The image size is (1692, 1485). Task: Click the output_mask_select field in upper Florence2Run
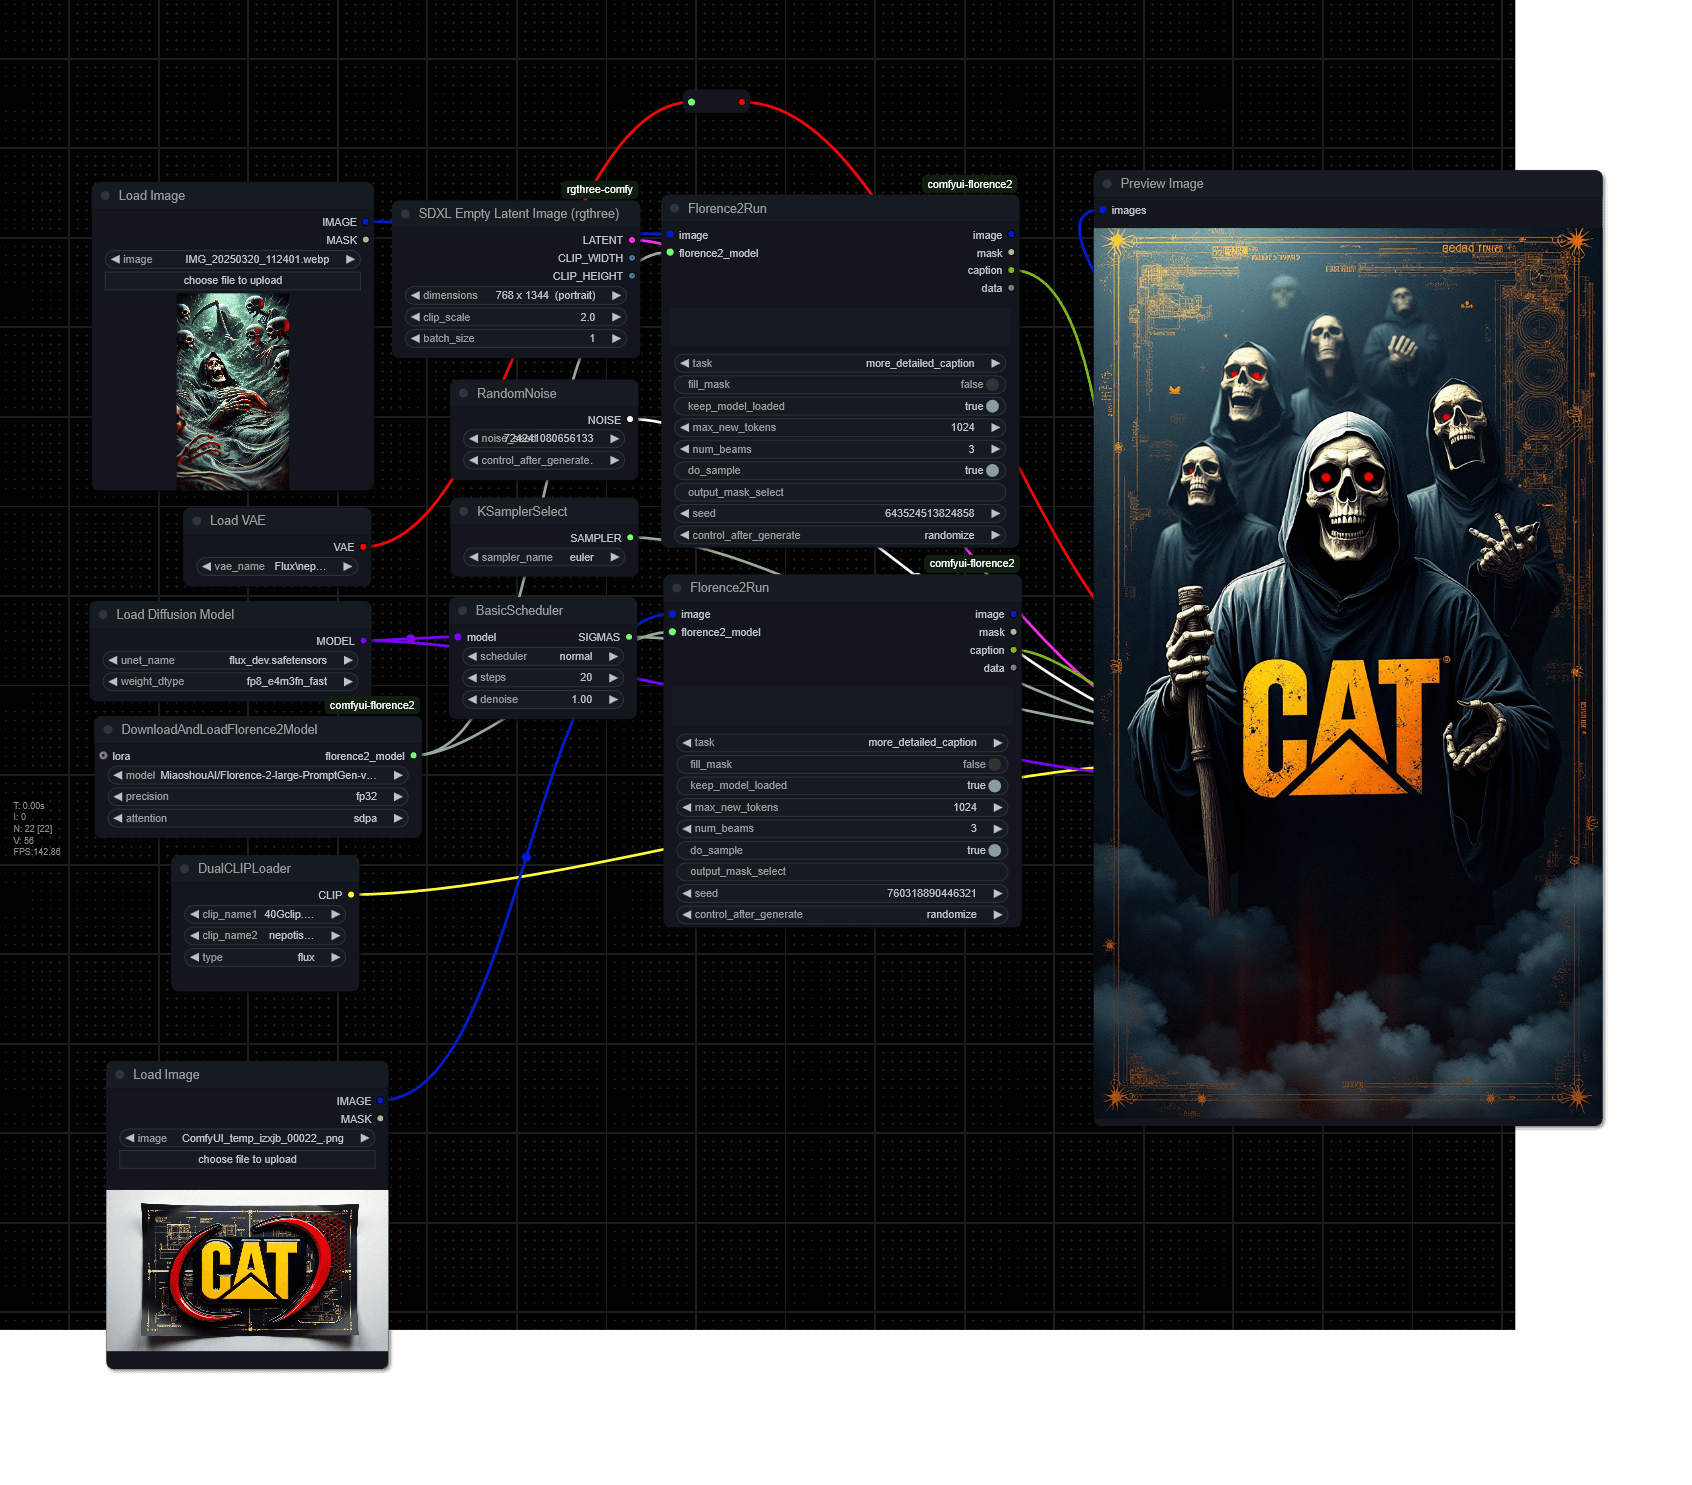click(840, 493)
